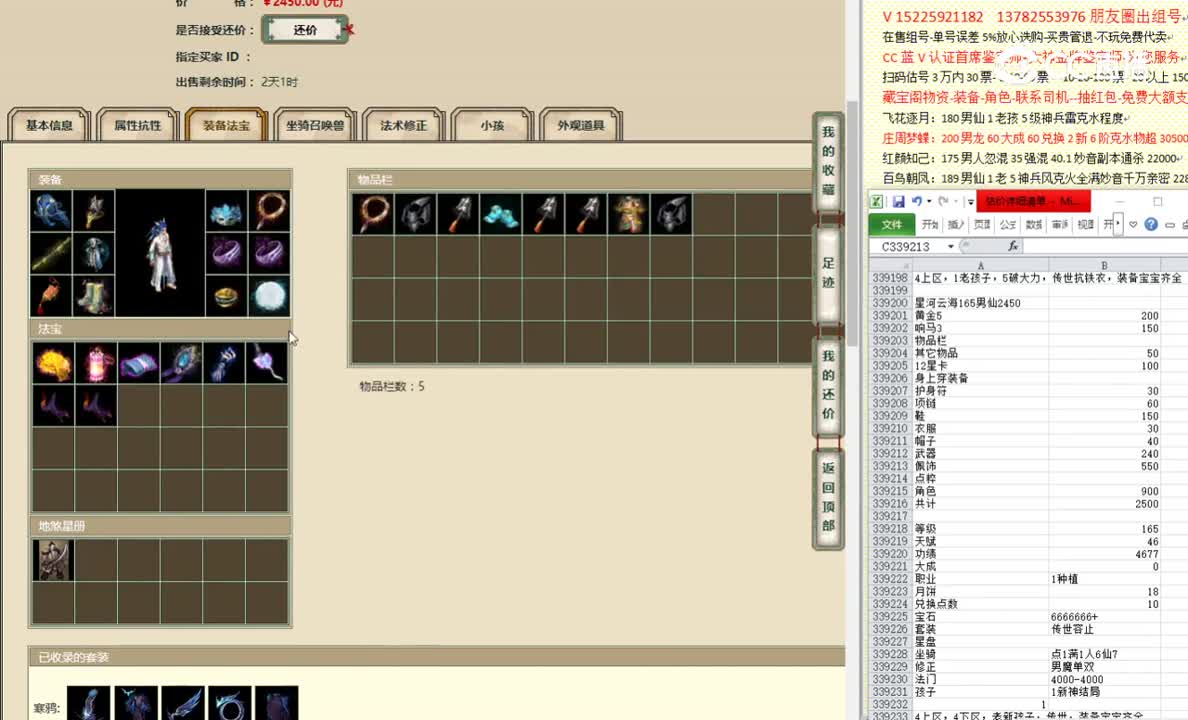Switch to the 坐骑召唤兽 tab
1188x720 pixels.
[316, 125]
